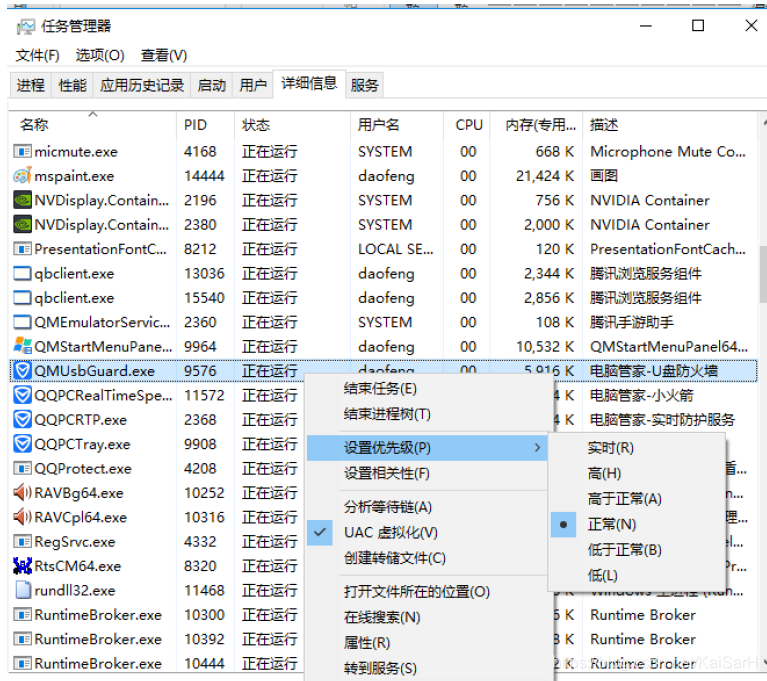Click the rundll32.exe file icon

tap(23, 590)
